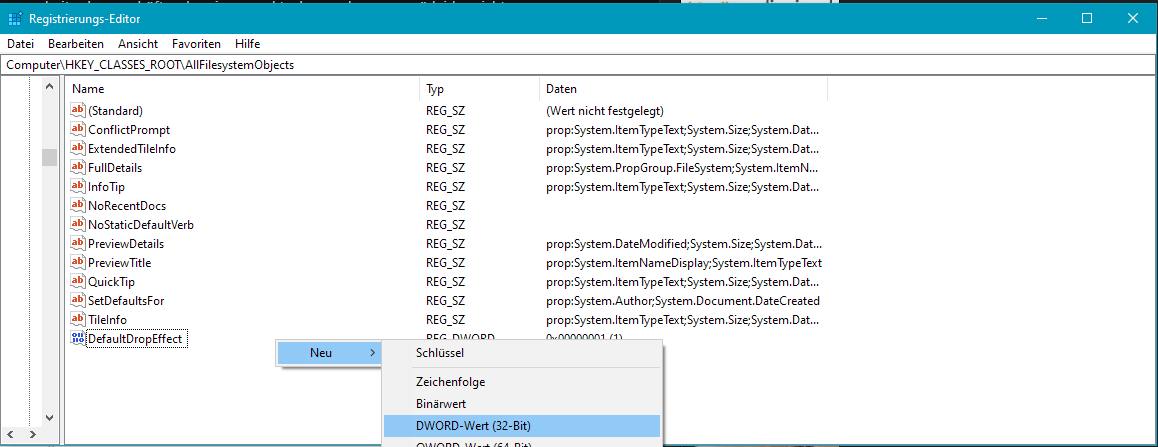Choose QWORD-Wert (64-Bit) from the submenu

click(x=521, y=443)
